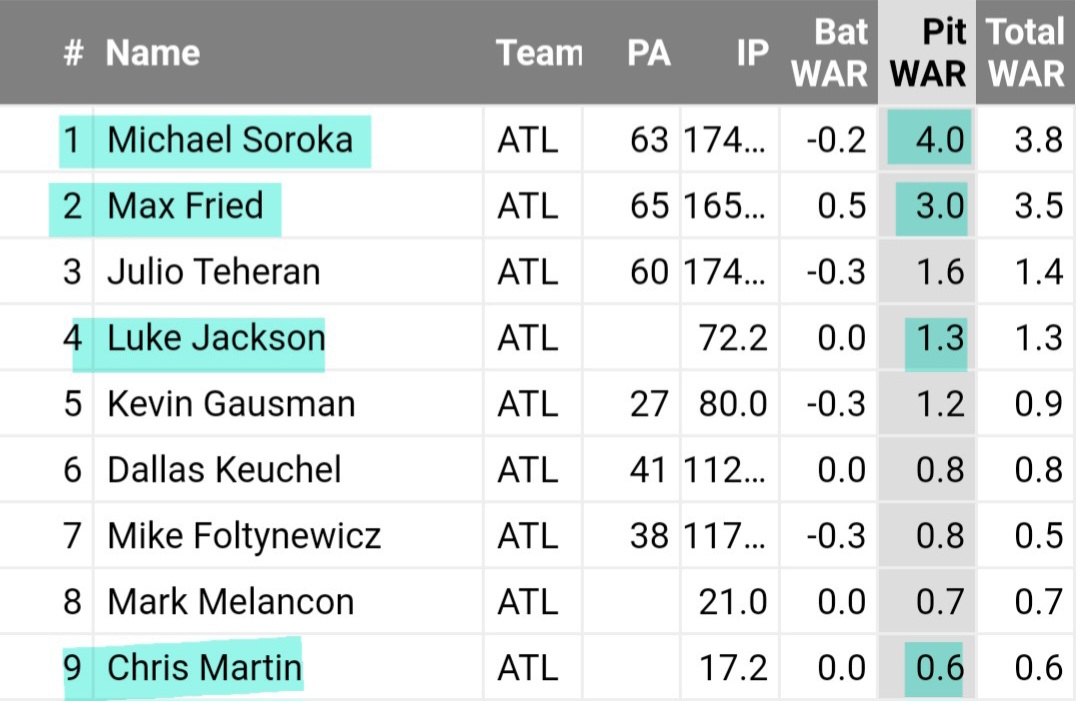Select Max Fried's 3.5 Total WAR cell

(1038, 205)
